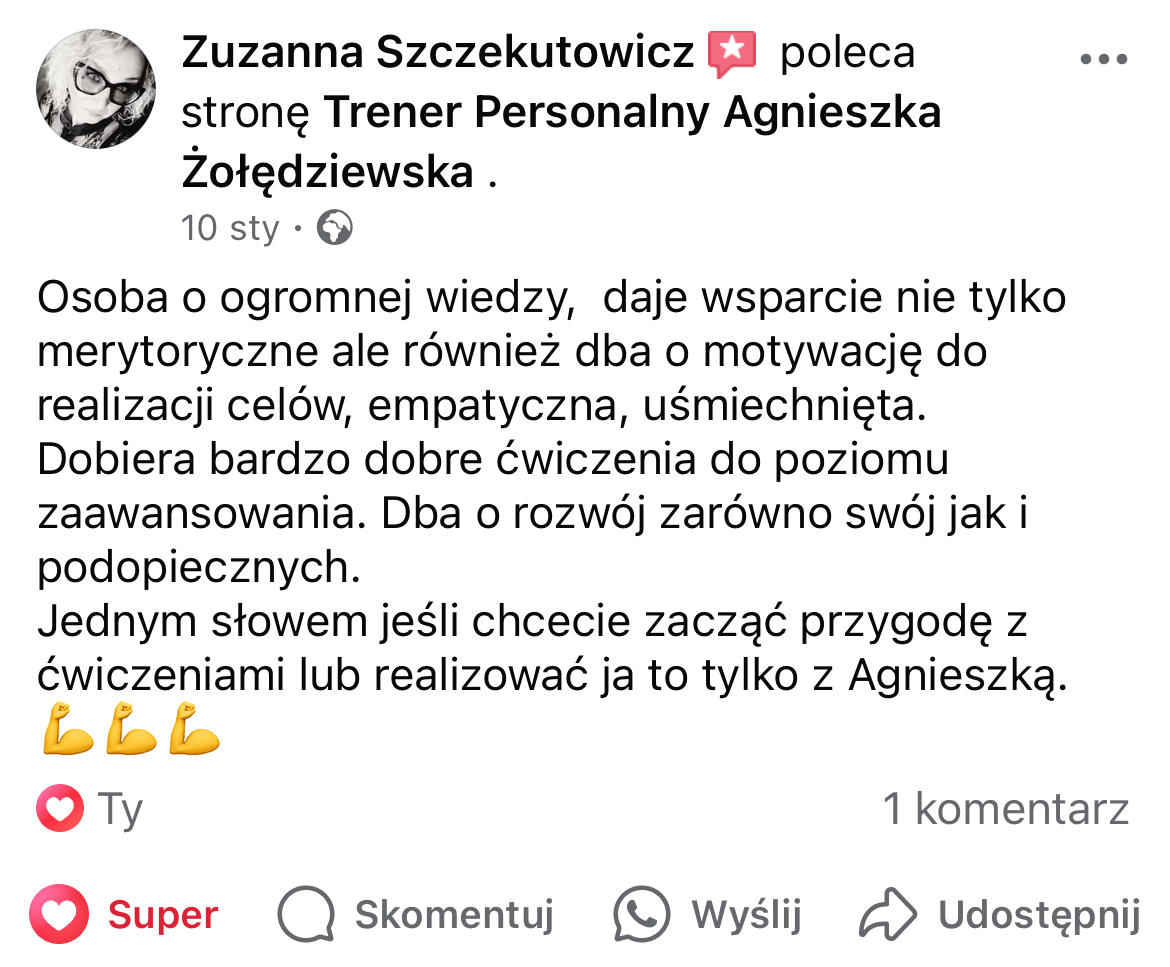Click the WhatsApp Wyślij icon
The width and height of the screenshot is (1170, 967).
point(641,915)
